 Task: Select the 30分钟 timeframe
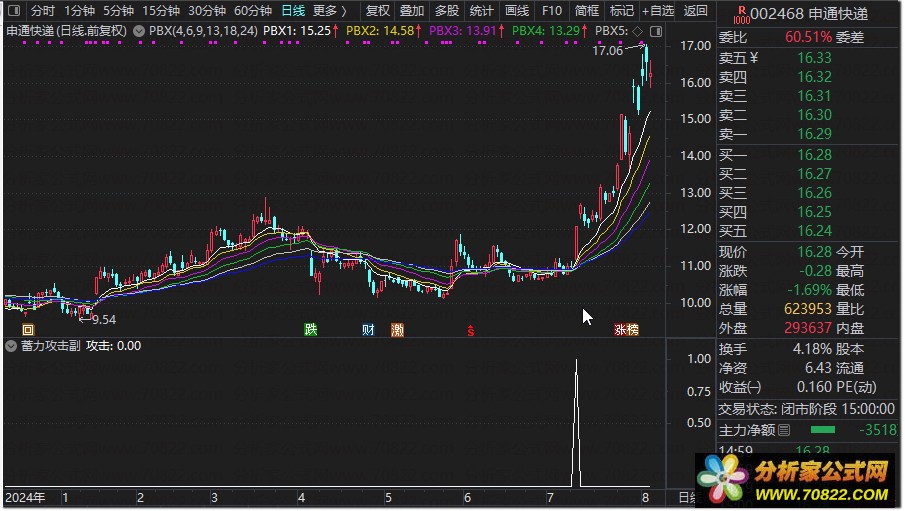coord(207,10)
